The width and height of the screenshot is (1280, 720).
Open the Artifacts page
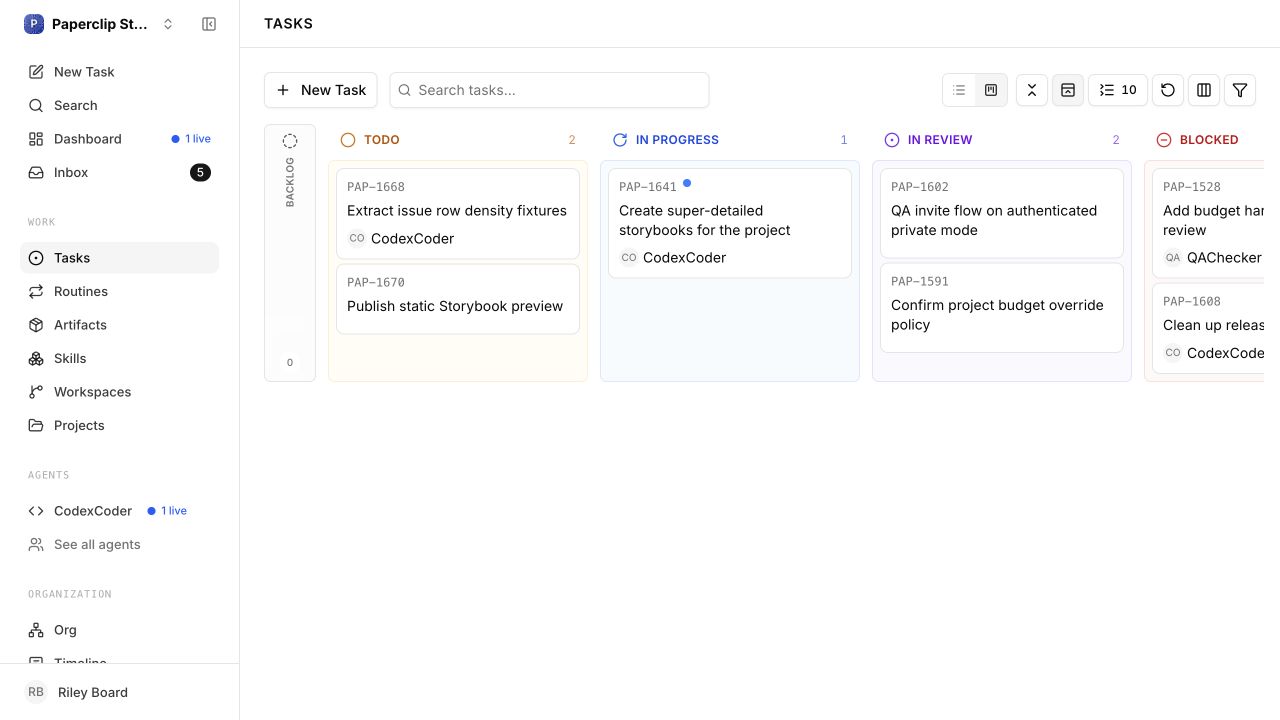point(119,325)
